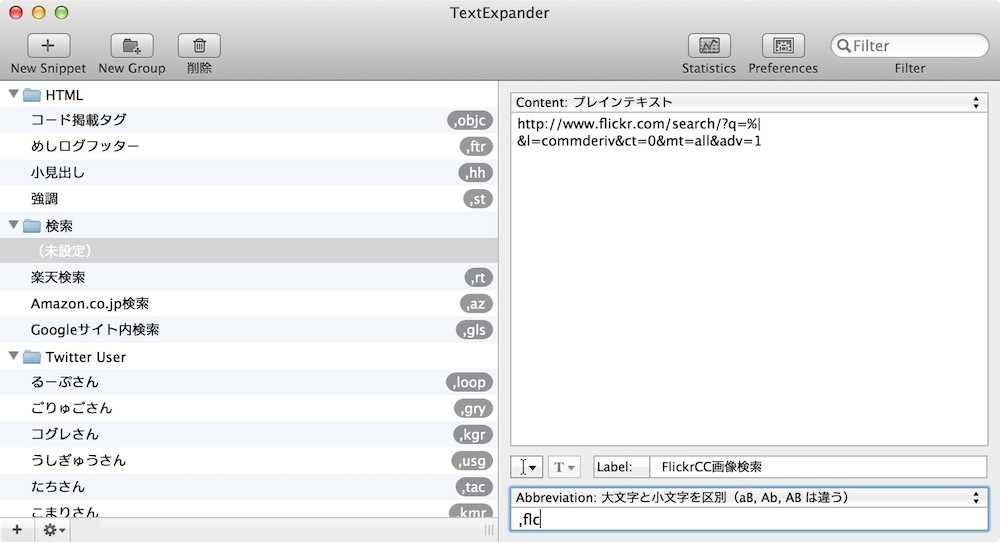Open the Statistics chart icon
The height and width of the screenshot is (542, 1000).
point(709,46)
